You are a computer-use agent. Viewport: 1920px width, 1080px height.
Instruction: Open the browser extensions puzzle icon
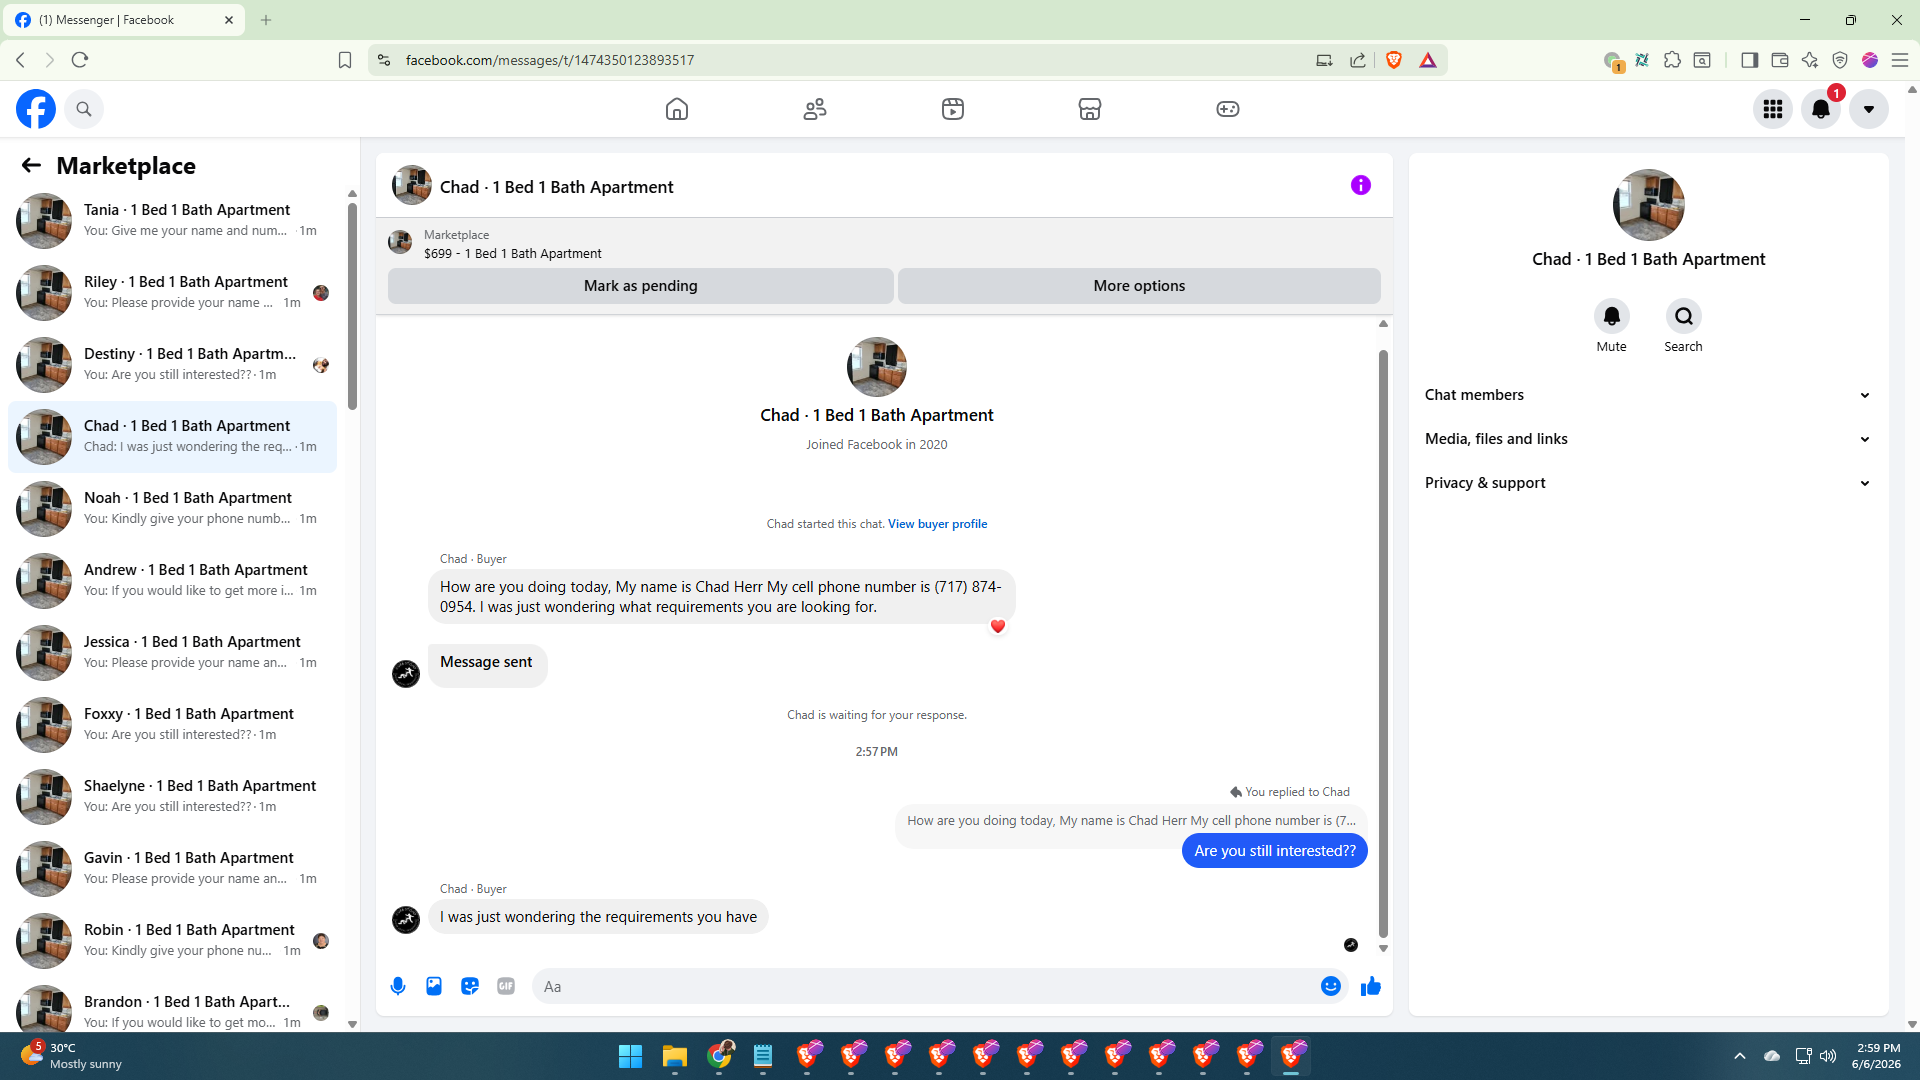pyautogui.click(x=1672, y=60)
